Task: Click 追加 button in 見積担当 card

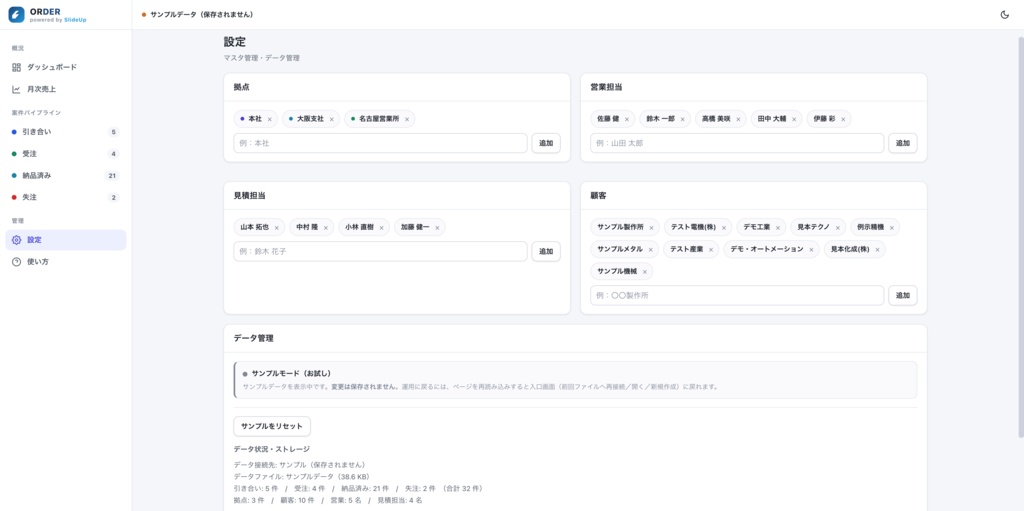Action: [x=546, y=252]
